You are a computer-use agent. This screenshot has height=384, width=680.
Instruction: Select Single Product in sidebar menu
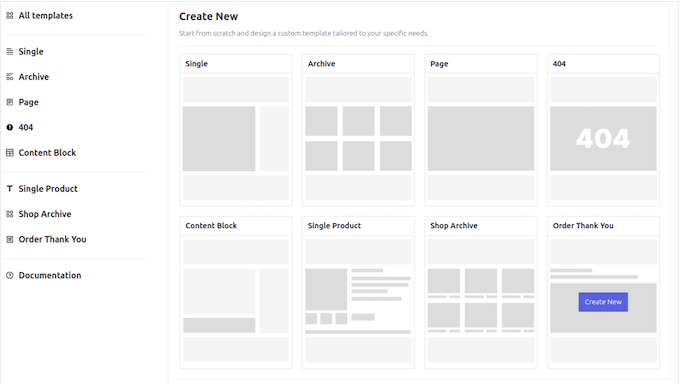pos(48,189)
